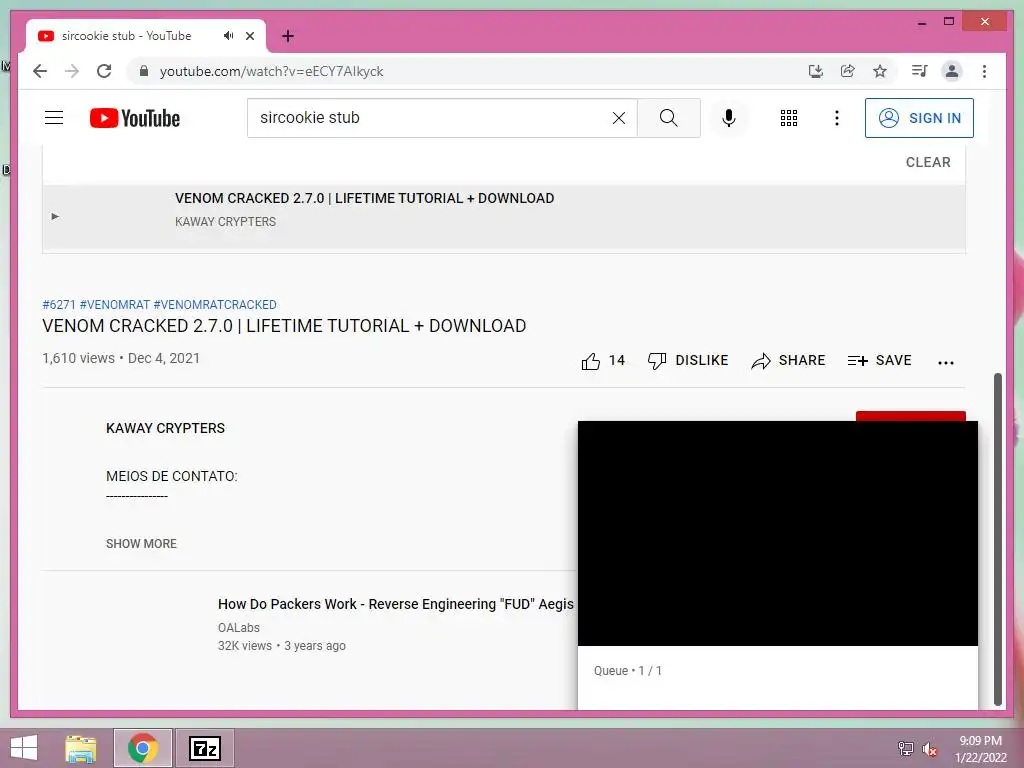
Task: Reload the page with refresh icon
Action: point(104,71)
